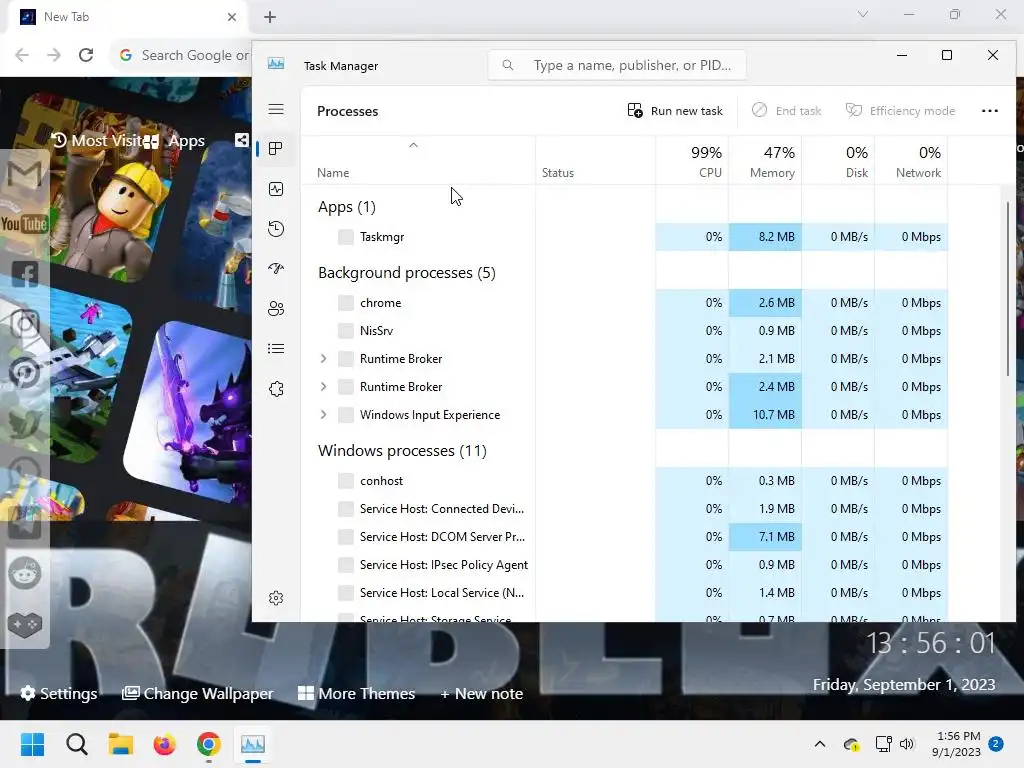The image size is (1024, 768).
Task: Open the Reddit shortcut icon
Action: coord(25,573)
